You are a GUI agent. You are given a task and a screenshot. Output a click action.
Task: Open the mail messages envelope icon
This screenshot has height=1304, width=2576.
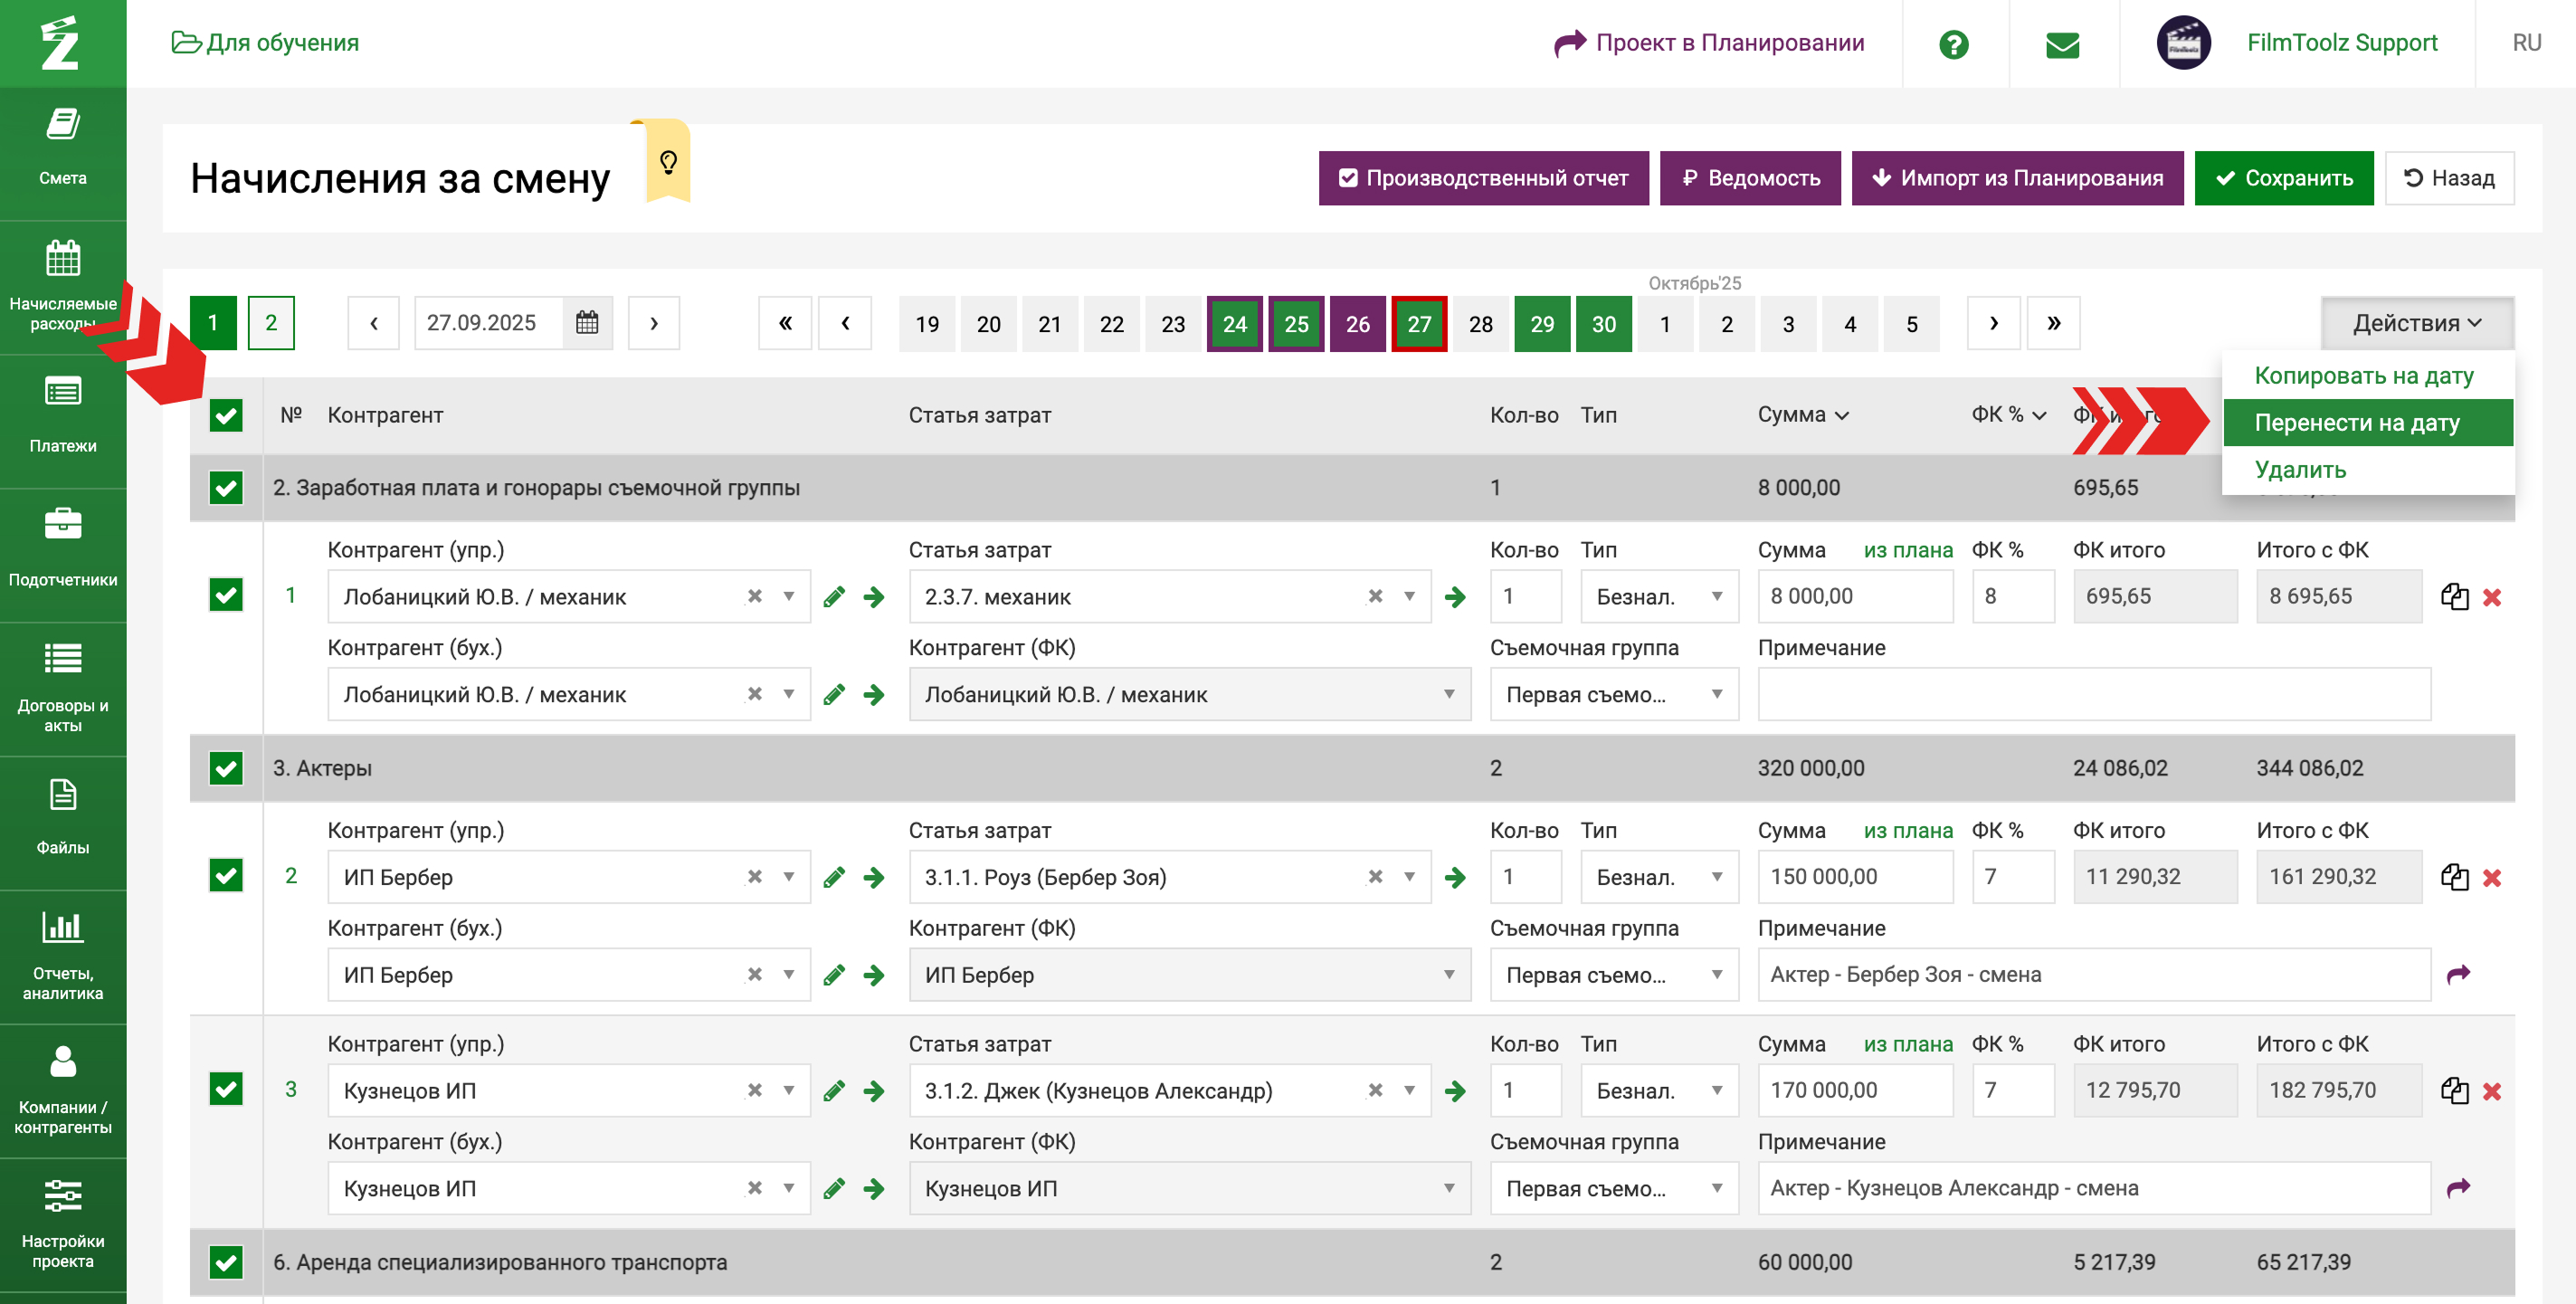tap(2062, 44)
